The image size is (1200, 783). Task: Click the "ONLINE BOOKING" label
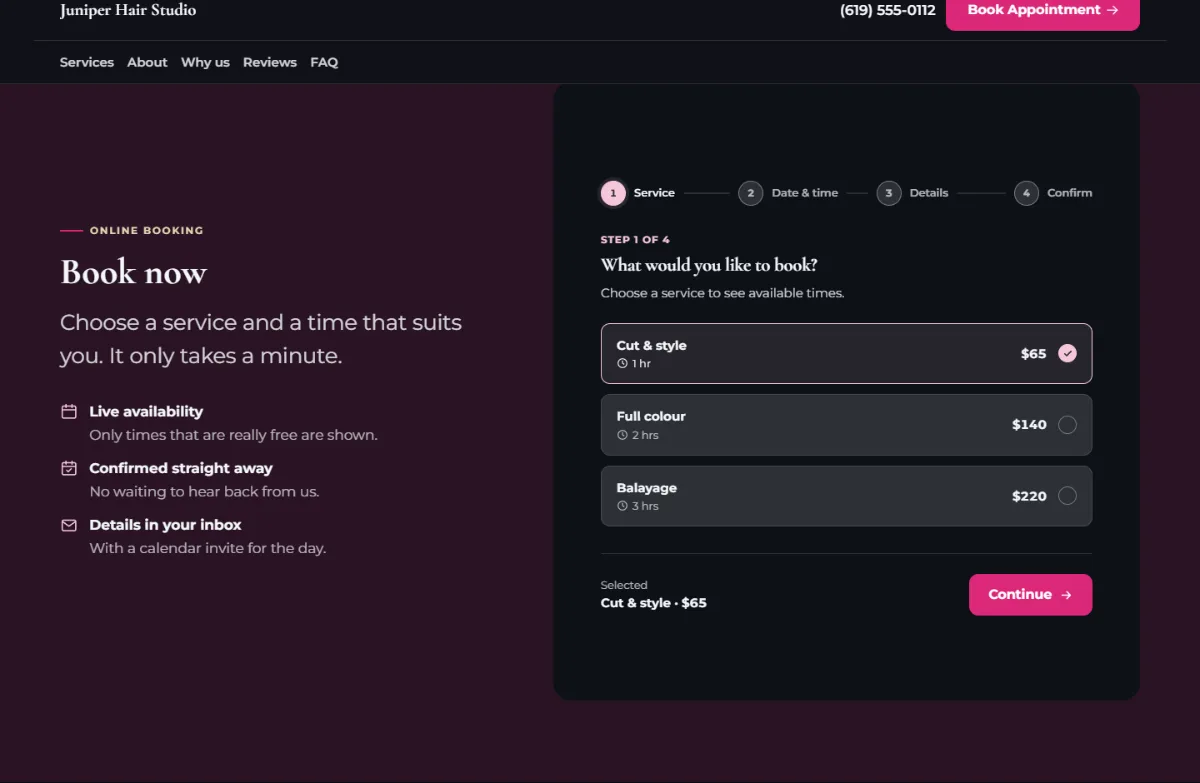pos(146,230)
